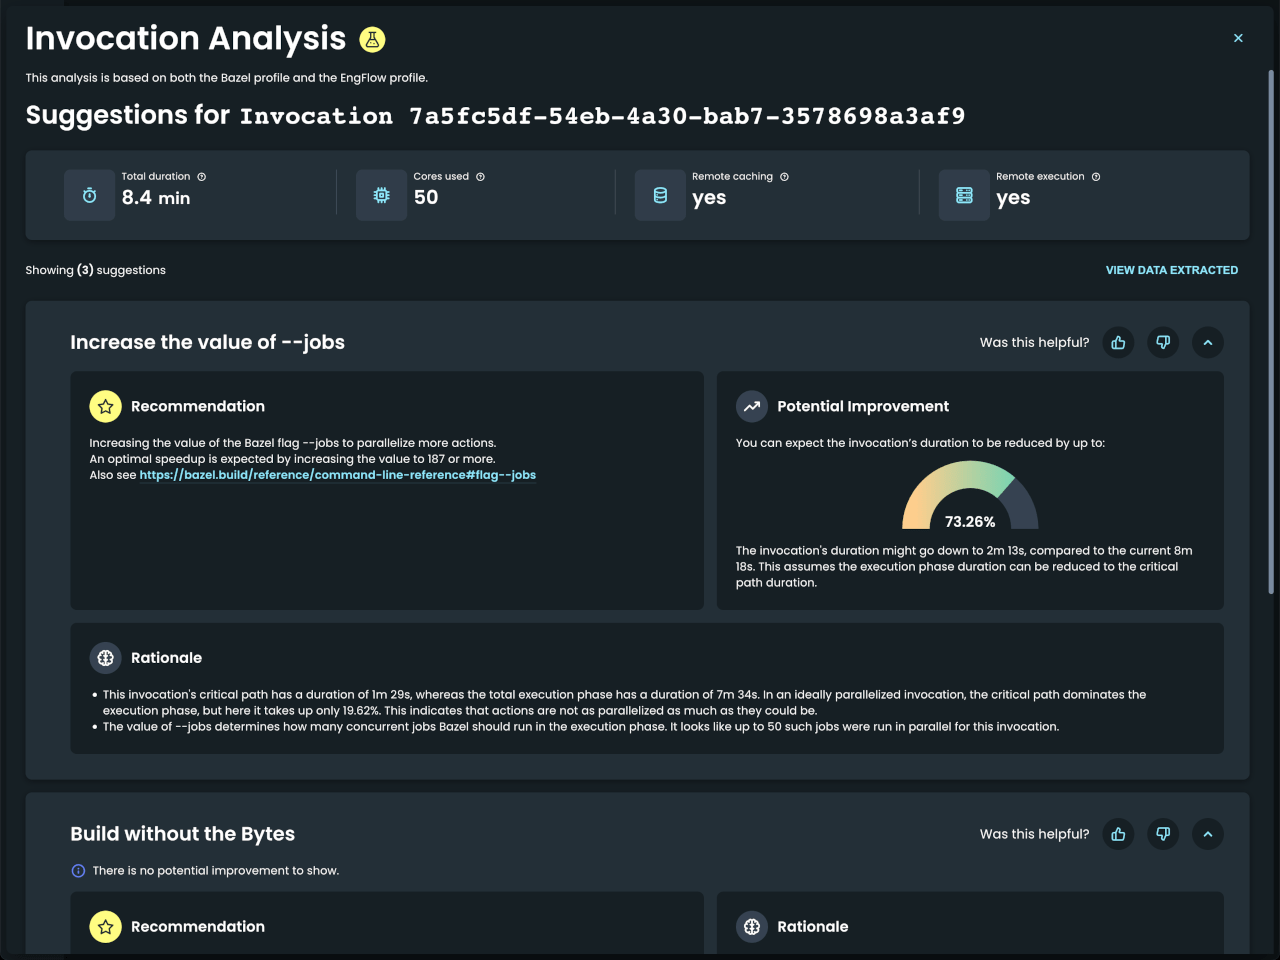Give thumbs down to the jobs suggestion
The image size is (1280, 960).
[1163, 342]
